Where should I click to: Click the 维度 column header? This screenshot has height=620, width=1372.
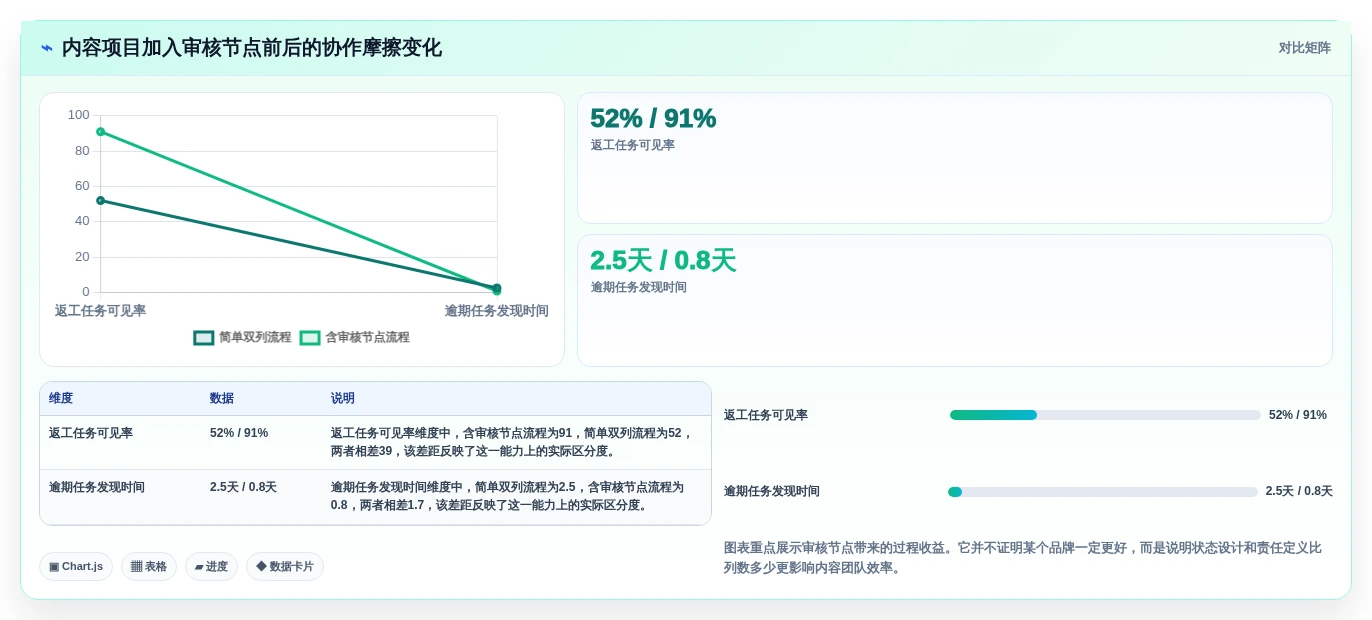tap(61, 398)
